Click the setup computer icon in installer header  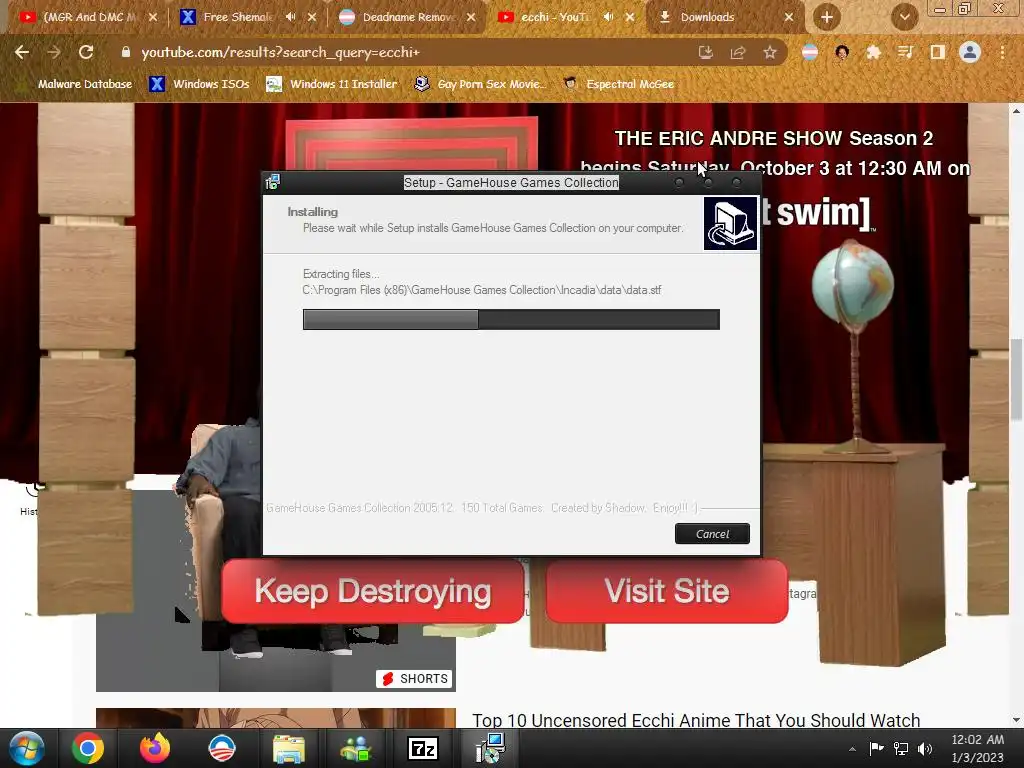tap(730, 223)
